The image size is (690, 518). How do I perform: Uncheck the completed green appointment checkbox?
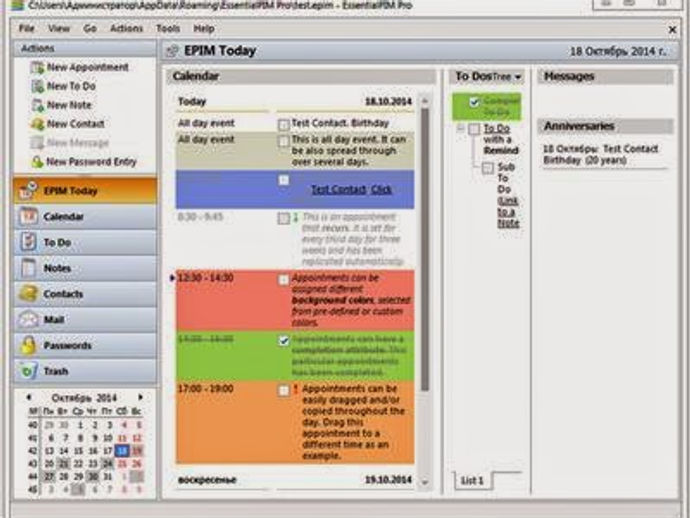click(284, 341)
